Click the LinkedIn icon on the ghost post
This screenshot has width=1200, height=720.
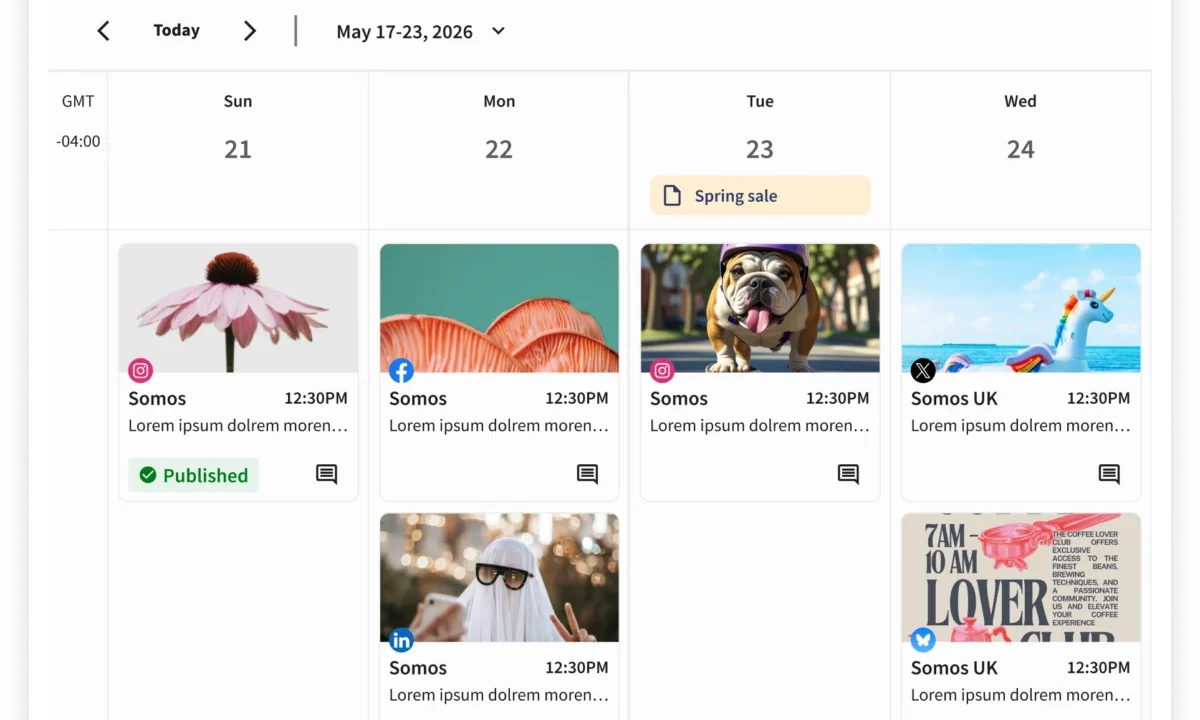pyautogui.click(x=402, y=640)
